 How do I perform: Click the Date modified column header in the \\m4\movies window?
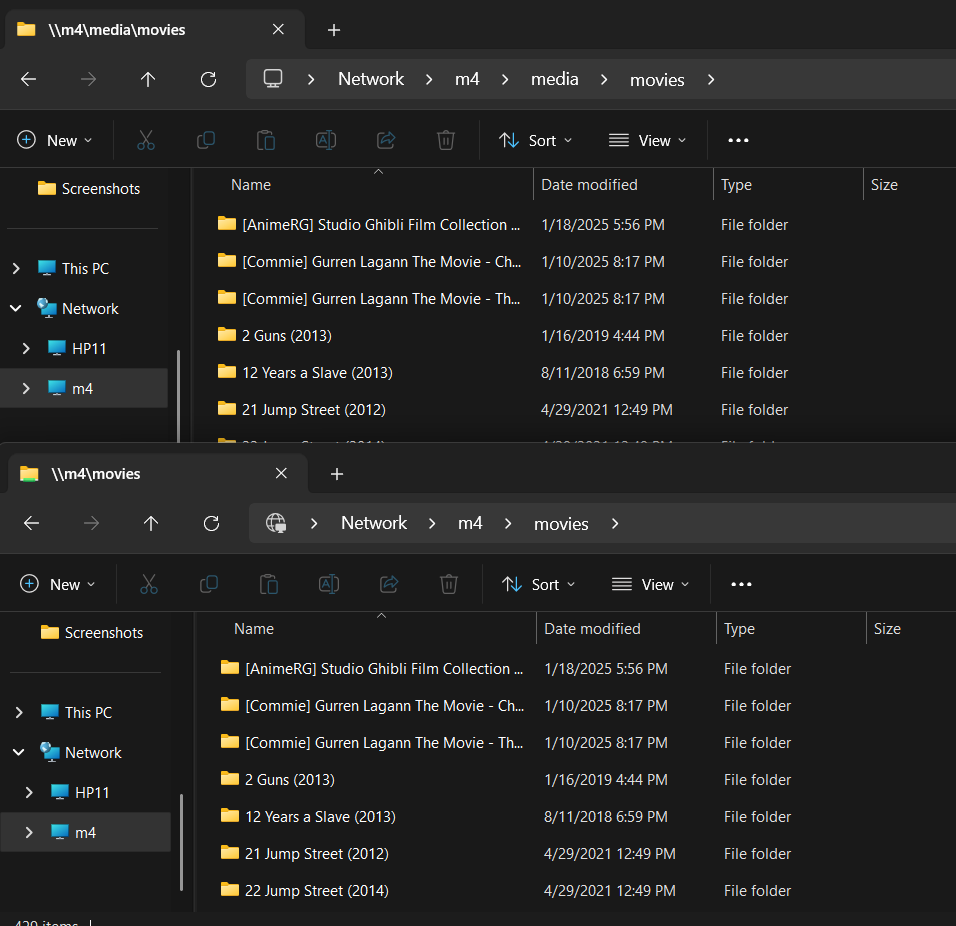click(x=592, y=629)
